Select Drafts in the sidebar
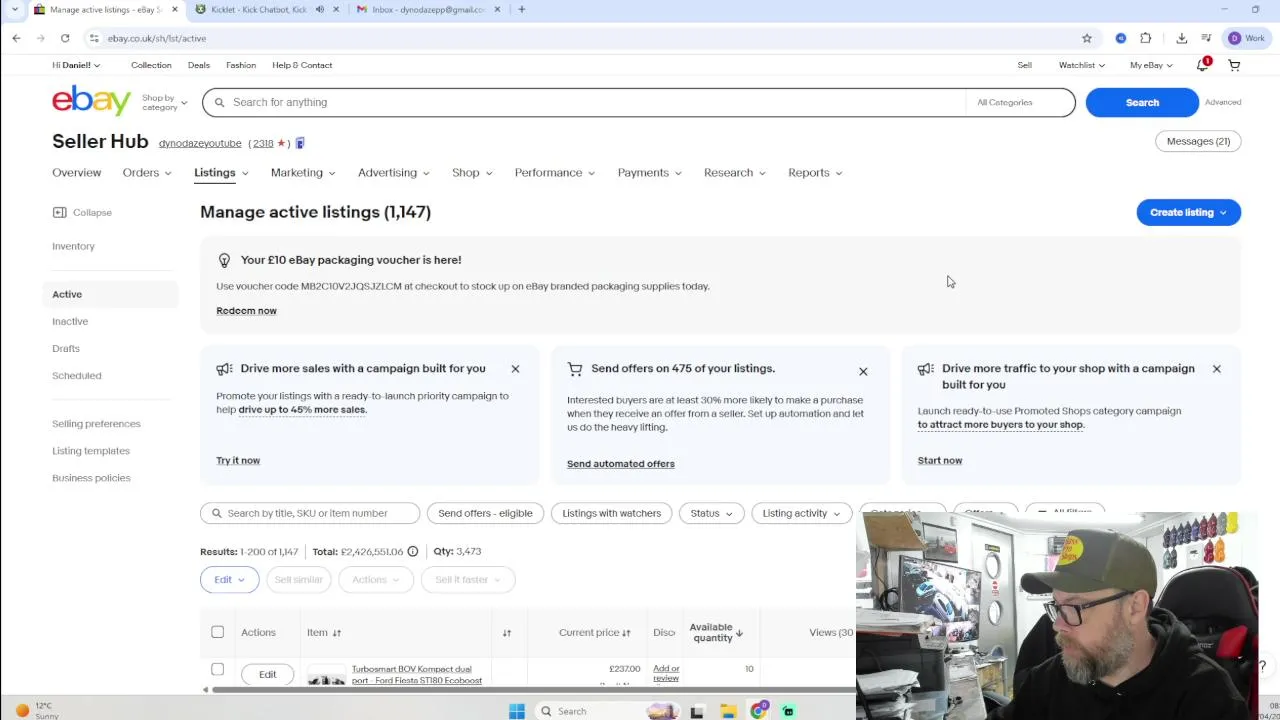Viewport: 1280px width, 720px height. point(66,348)
